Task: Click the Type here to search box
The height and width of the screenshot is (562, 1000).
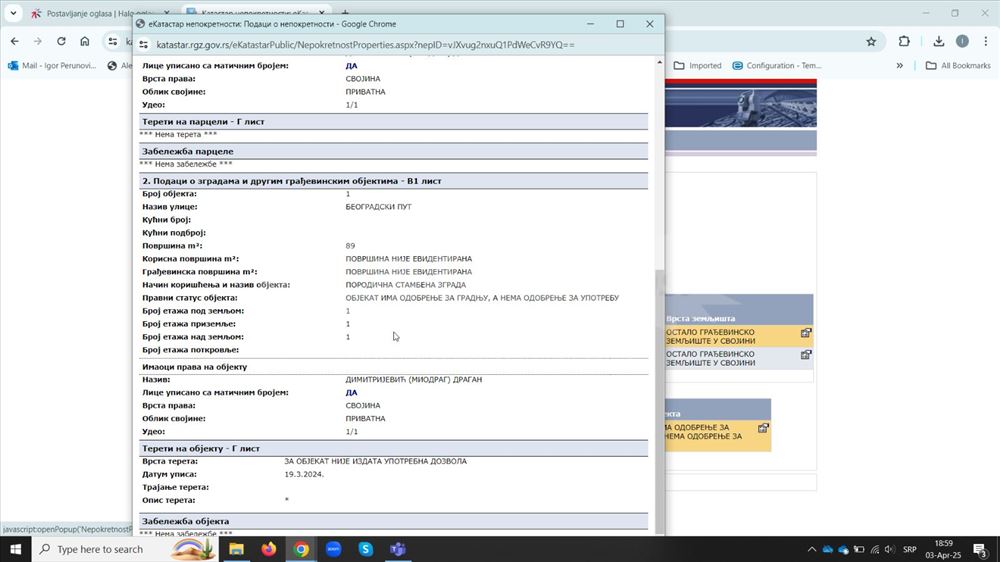Action: (x=124, y=549)
